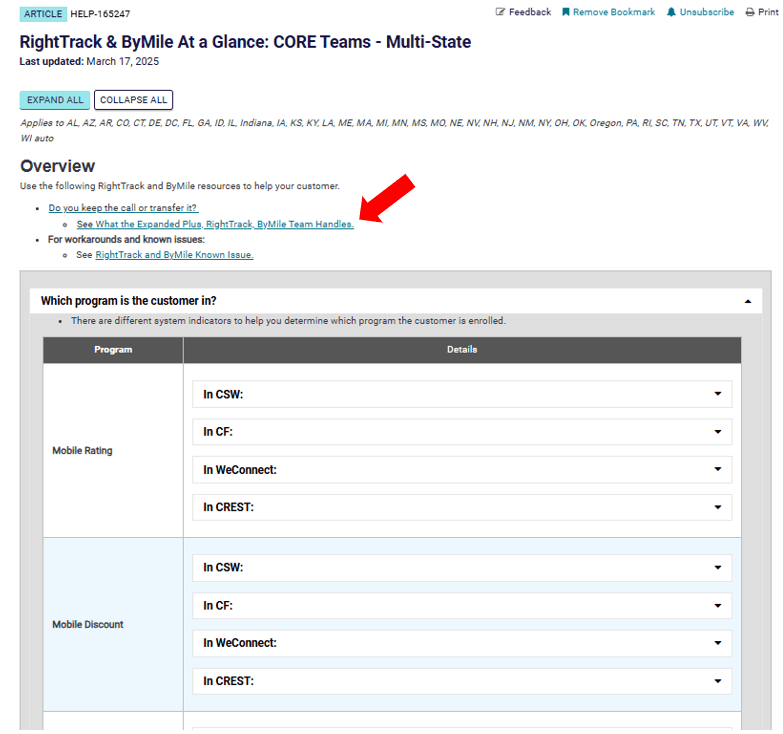This screenshot has height=734, width=783.
Task: Open the Feedback link text
Action: click(530, 12)
